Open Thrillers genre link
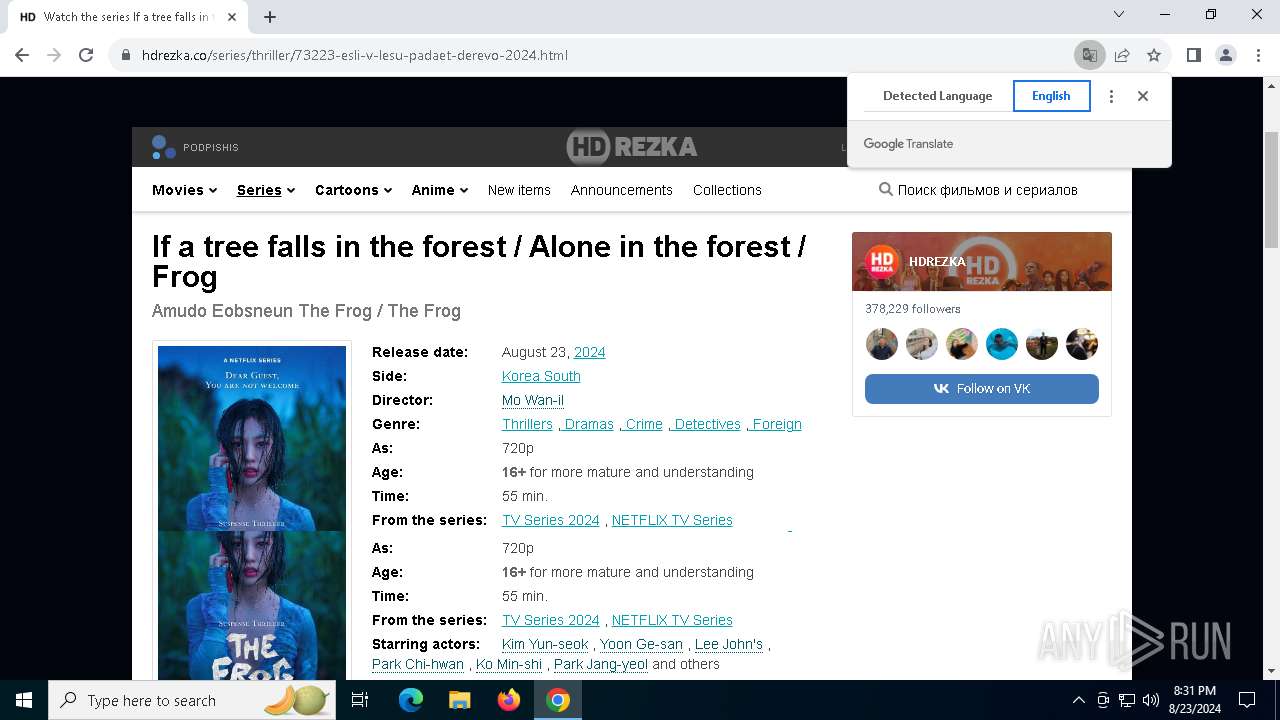Viewport: 1280px width, 720px height. 527,424
